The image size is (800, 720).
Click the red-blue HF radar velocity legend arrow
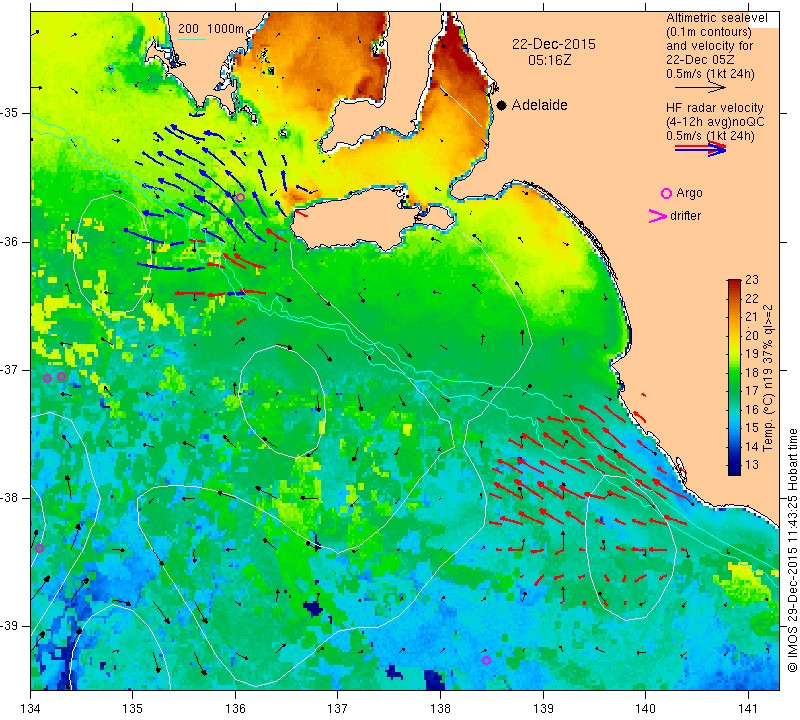[x=700, y=148]
